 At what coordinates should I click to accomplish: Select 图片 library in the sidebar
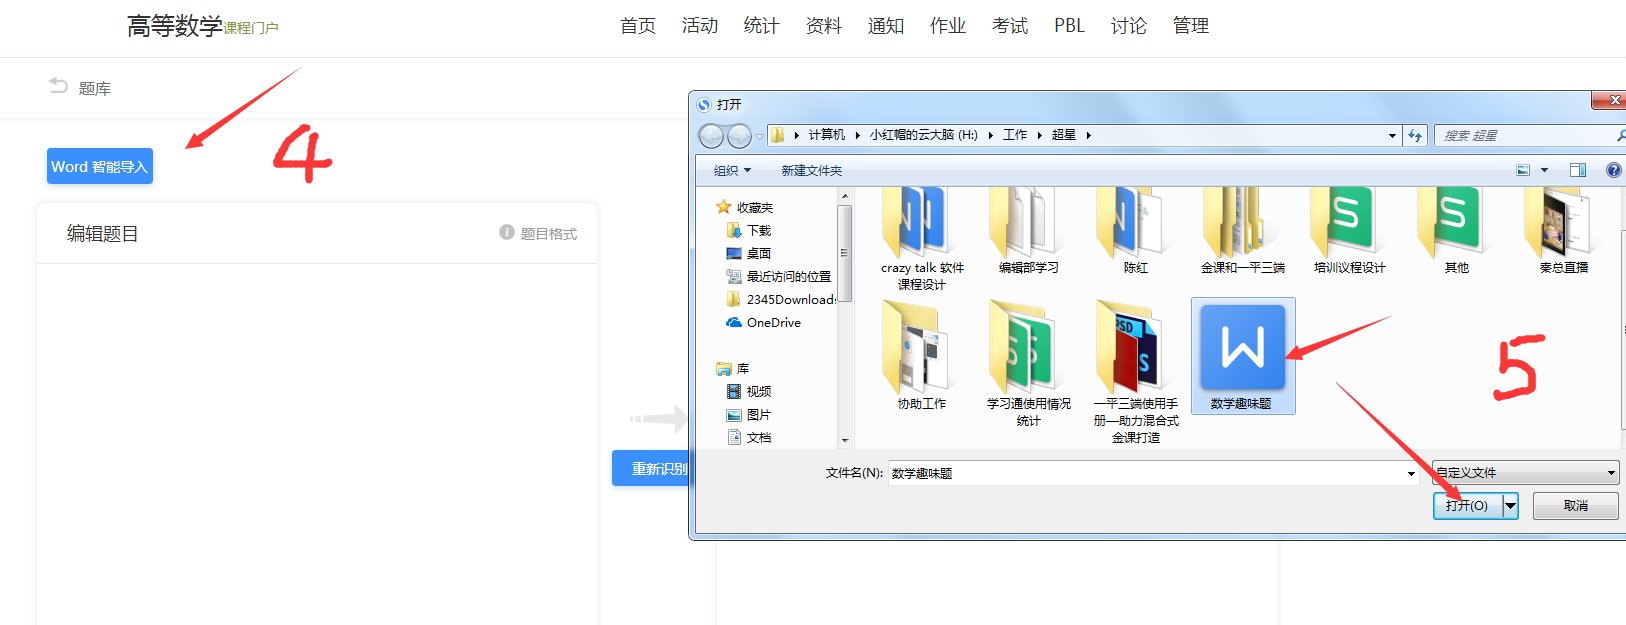click(x=749, y=414)
